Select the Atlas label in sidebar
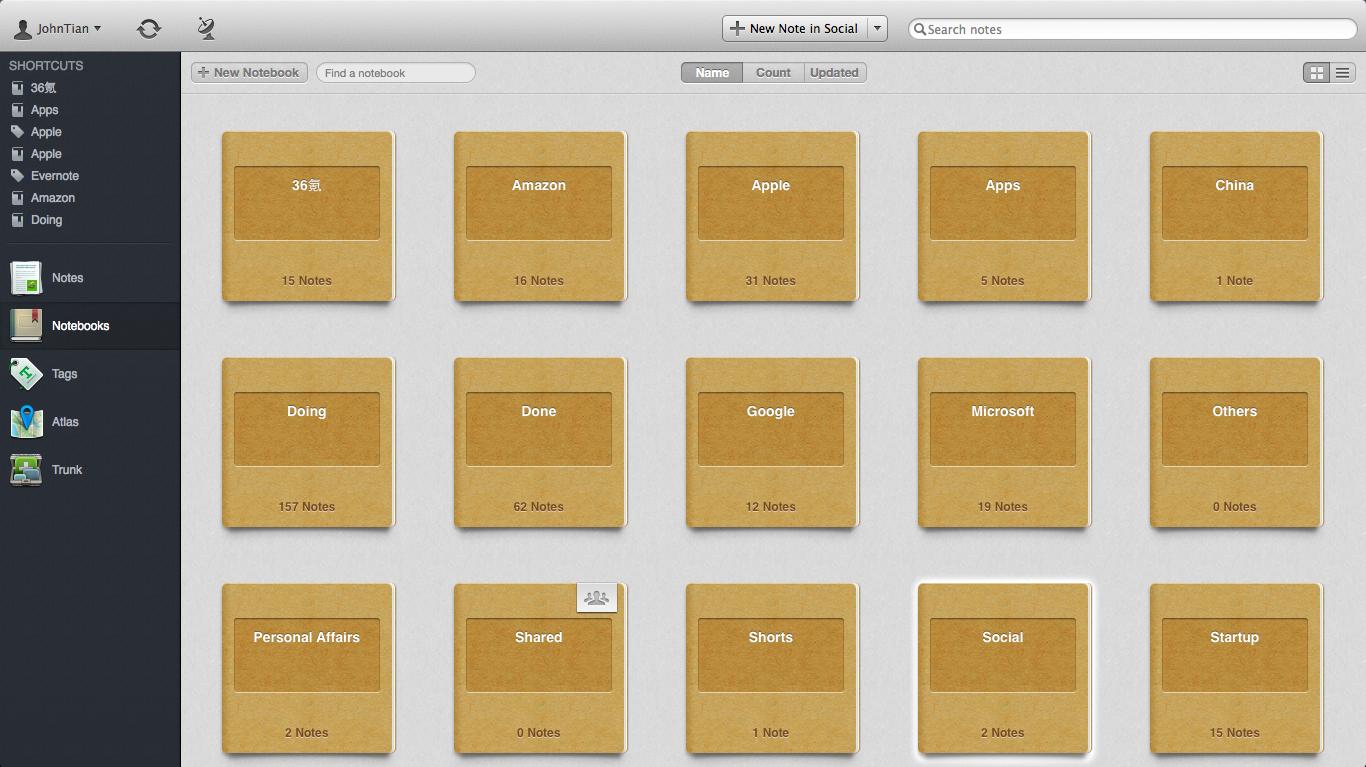Screen dimensions: 1366x767 tap(65, 422)
